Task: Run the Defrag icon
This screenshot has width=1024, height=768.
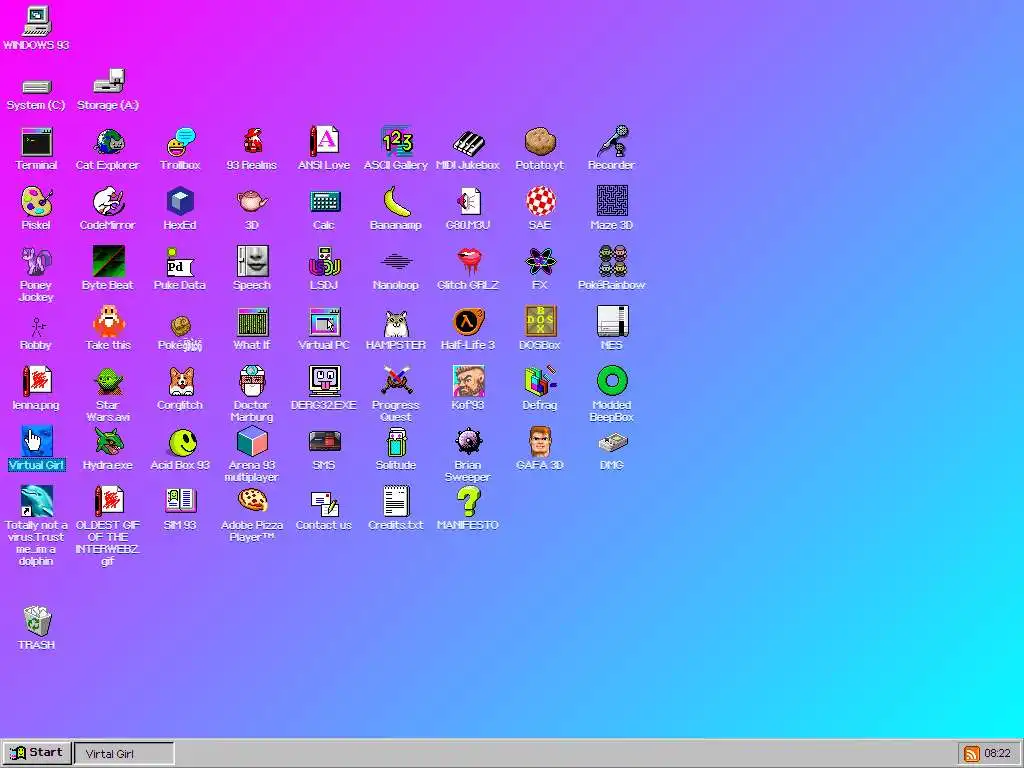Action: point(539,383)
